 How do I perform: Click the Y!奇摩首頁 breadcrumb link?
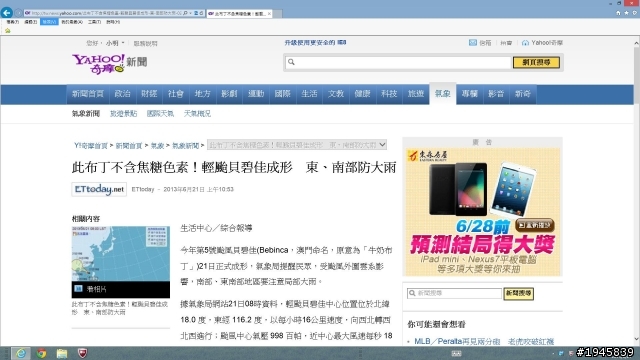(91, 145)
